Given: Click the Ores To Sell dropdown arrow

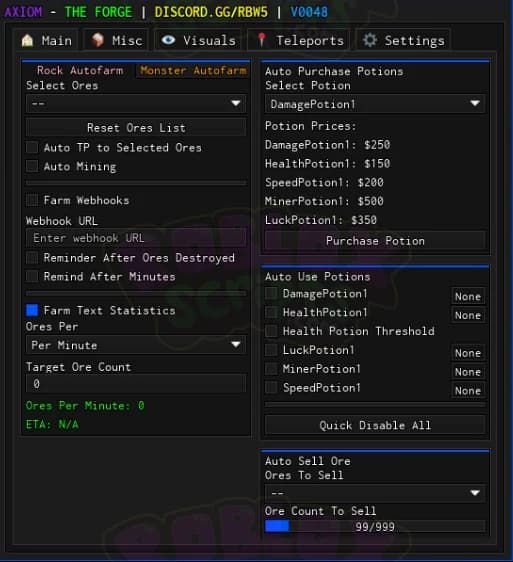Looking at the screenshot, I should coord(475,493).
